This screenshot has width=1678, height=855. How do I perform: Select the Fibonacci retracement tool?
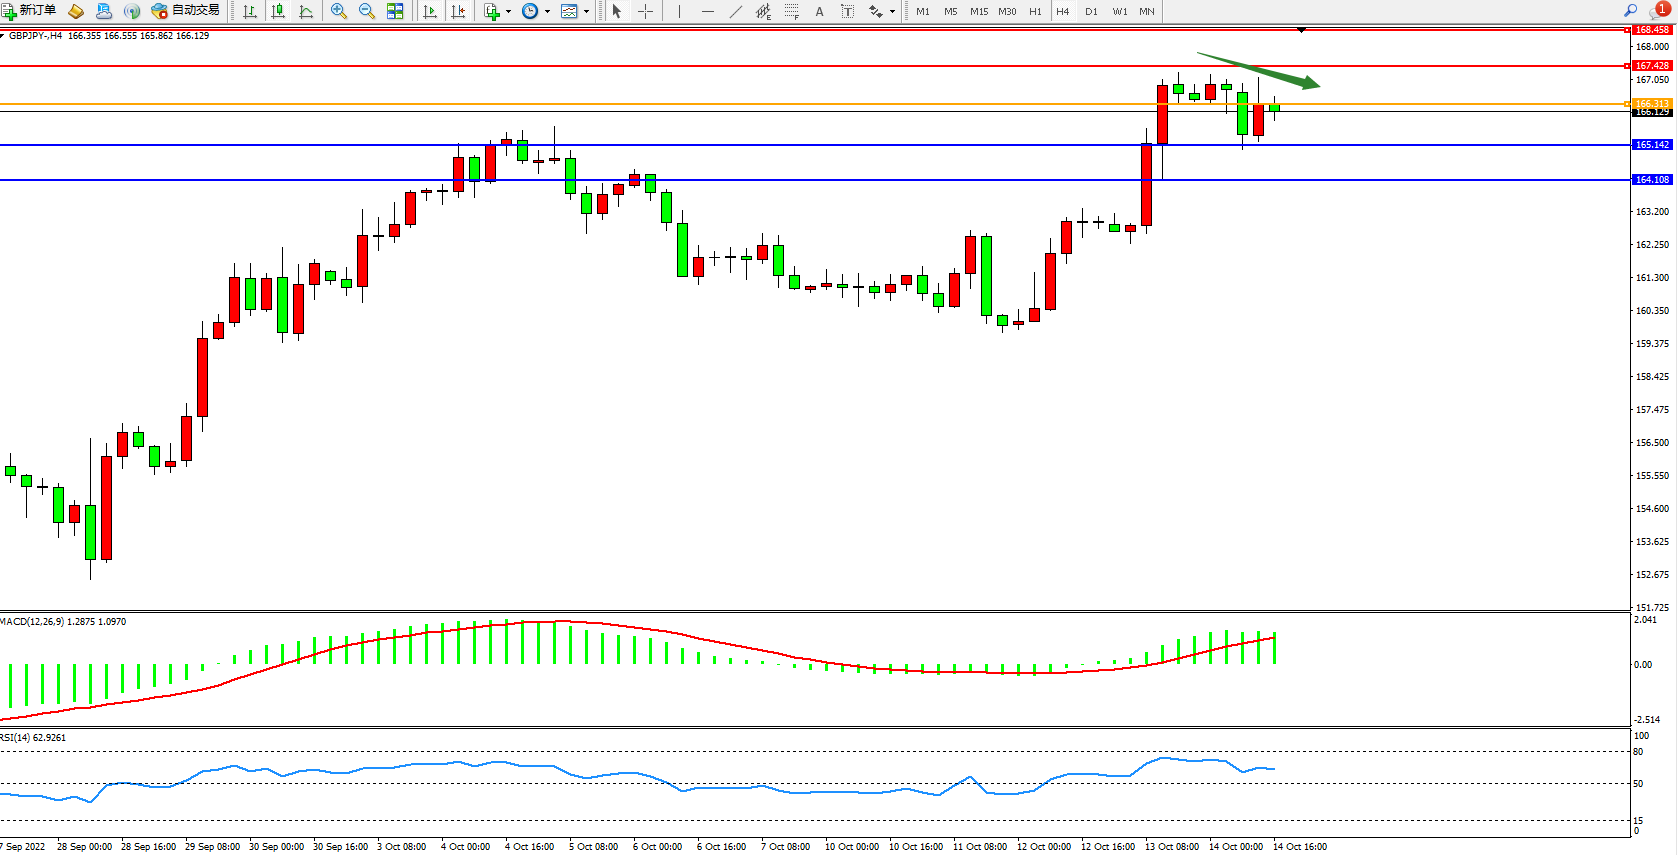791,11
